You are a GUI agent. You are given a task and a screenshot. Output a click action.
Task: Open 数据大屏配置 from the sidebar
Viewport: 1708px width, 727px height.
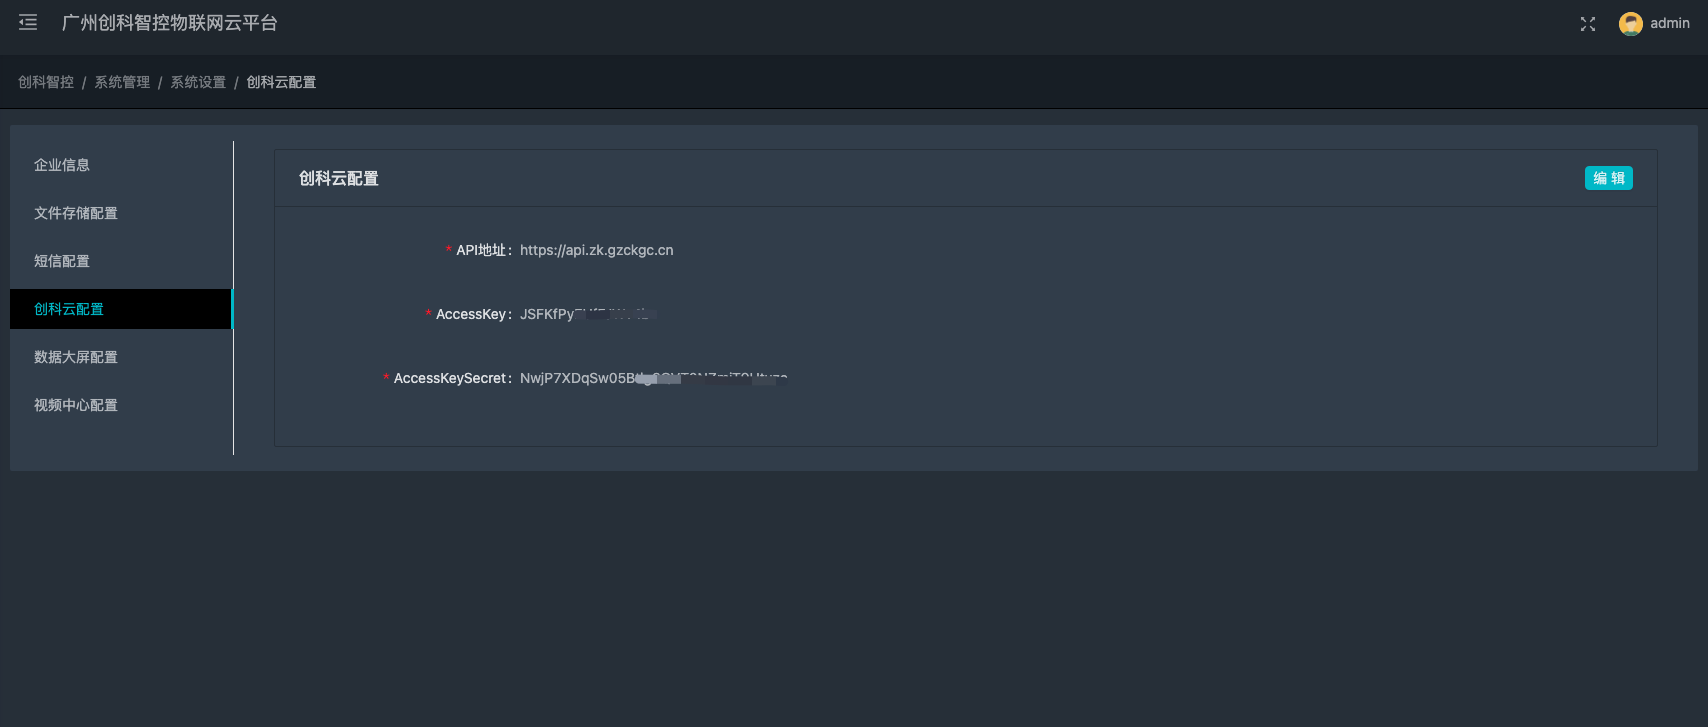76,357
